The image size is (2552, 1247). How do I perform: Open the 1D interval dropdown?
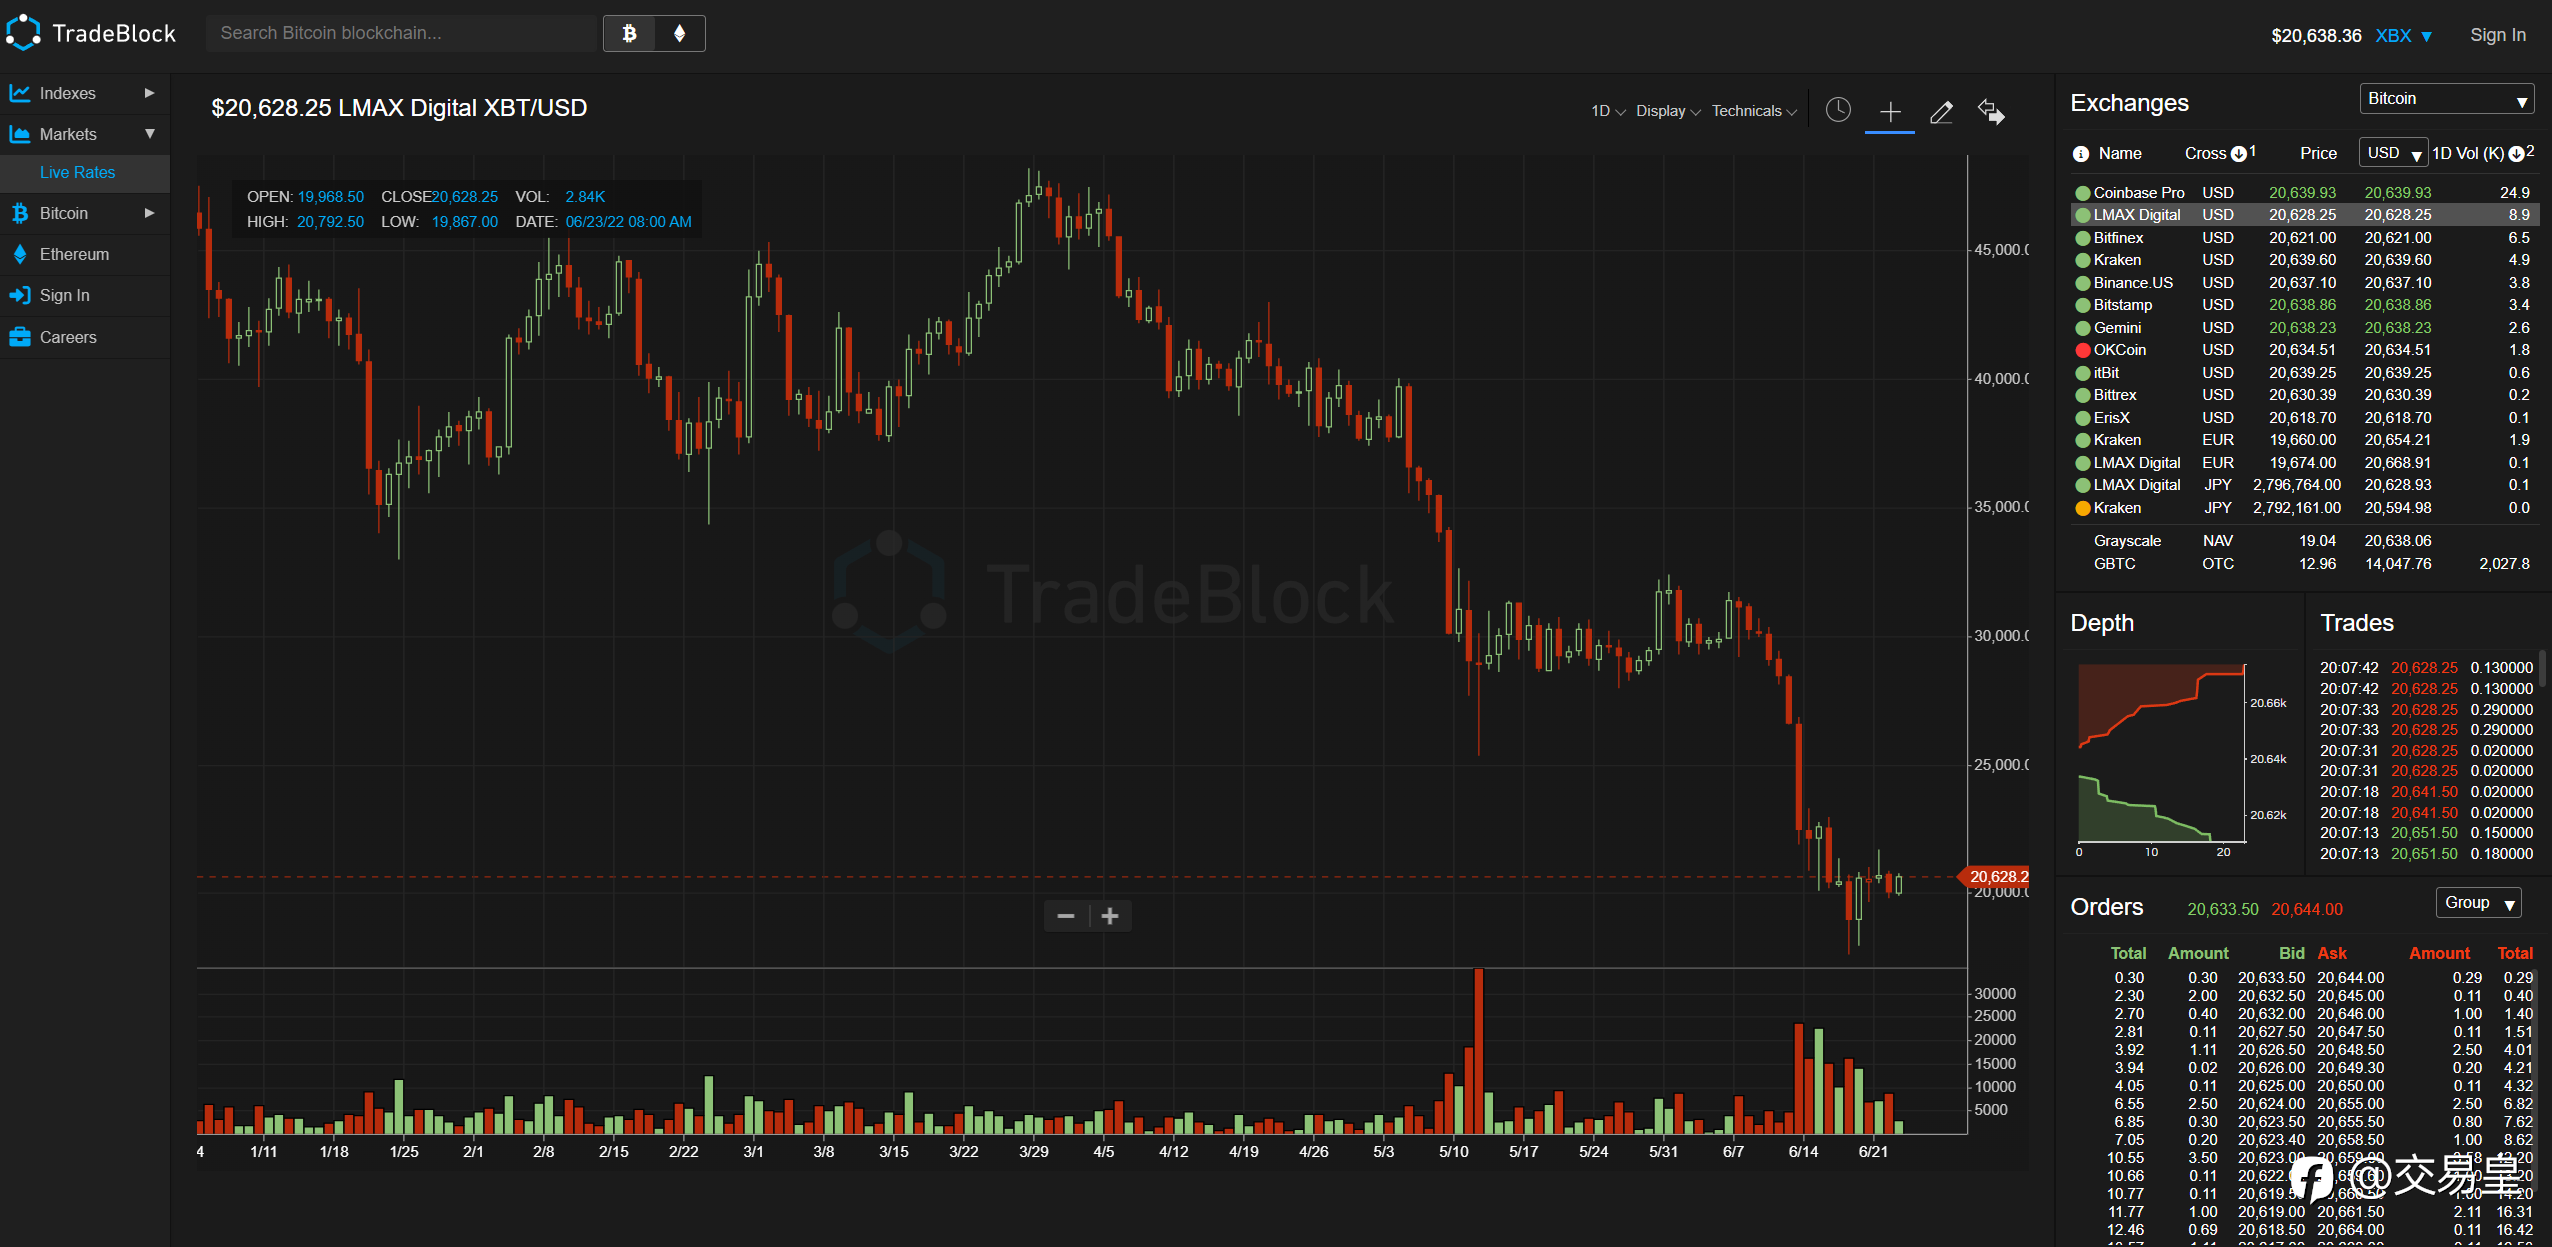(1607, 111)
